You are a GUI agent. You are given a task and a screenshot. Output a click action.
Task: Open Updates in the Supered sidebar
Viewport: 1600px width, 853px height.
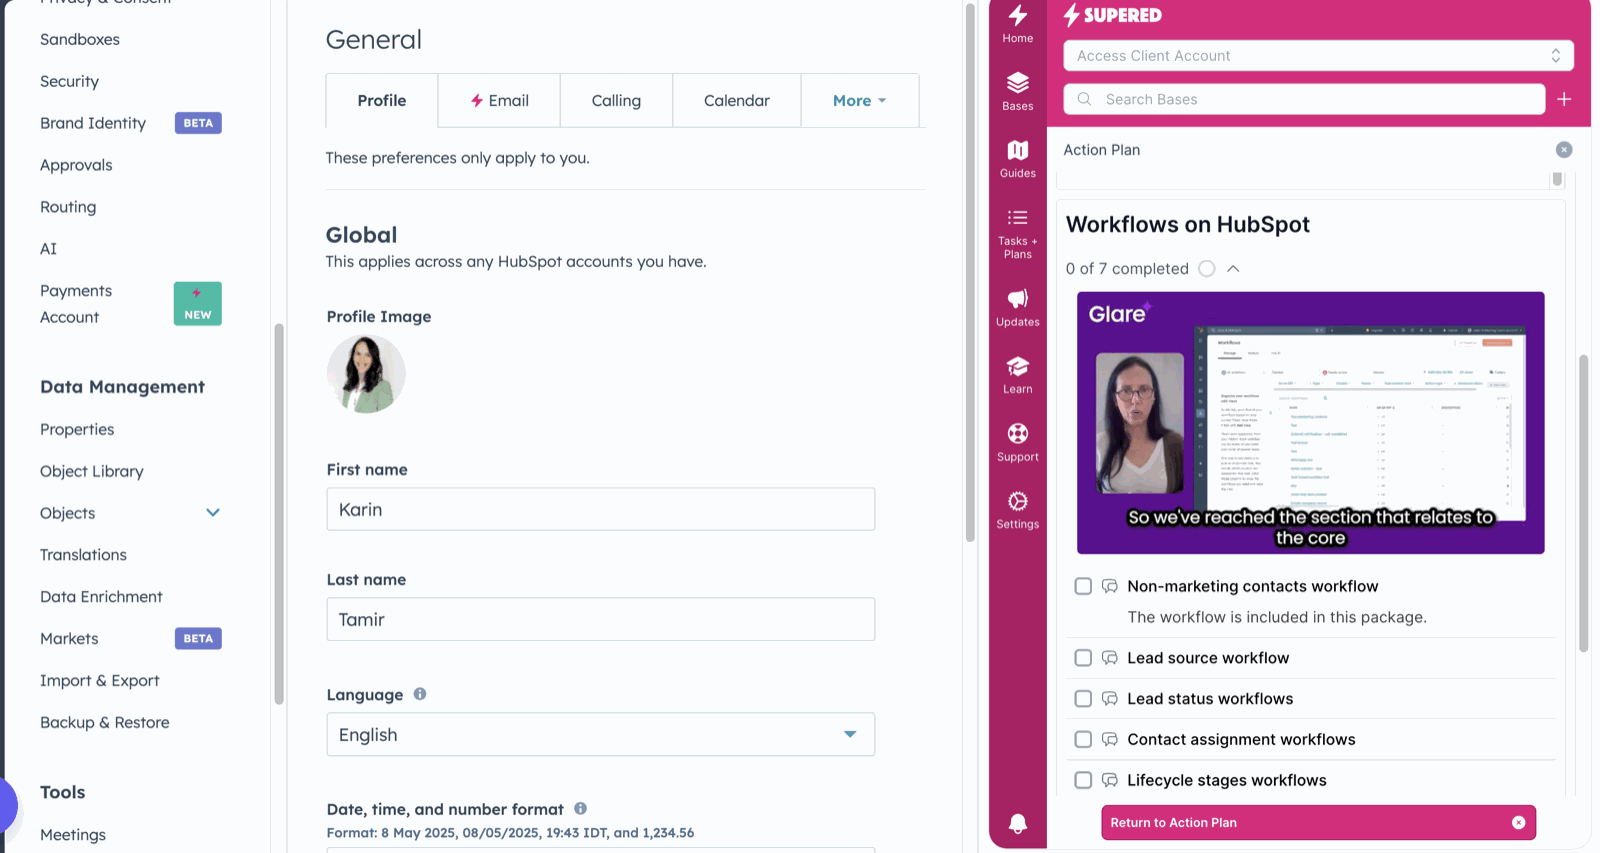click(1017, 308)
